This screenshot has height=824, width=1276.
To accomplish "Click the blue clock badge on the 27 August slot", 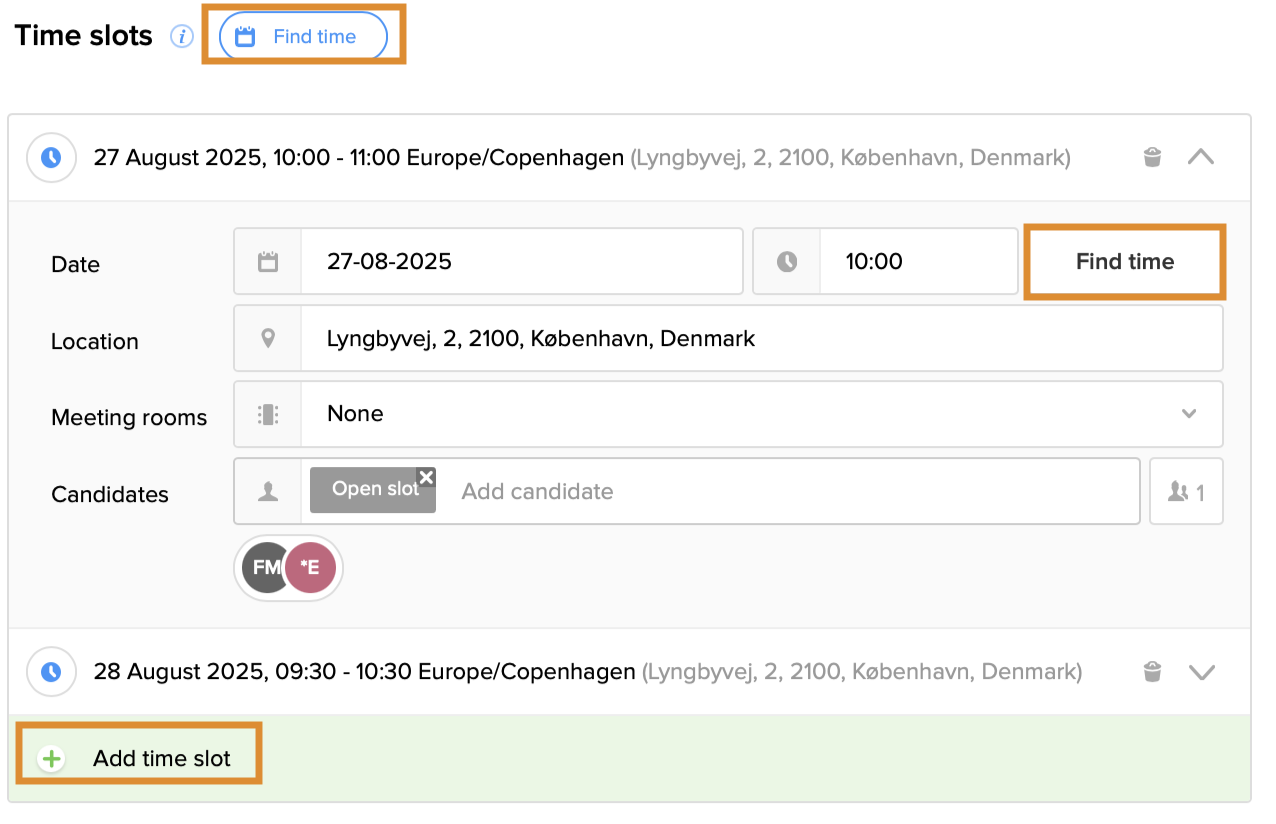I will pyautogui.click(x=51, y=157).
